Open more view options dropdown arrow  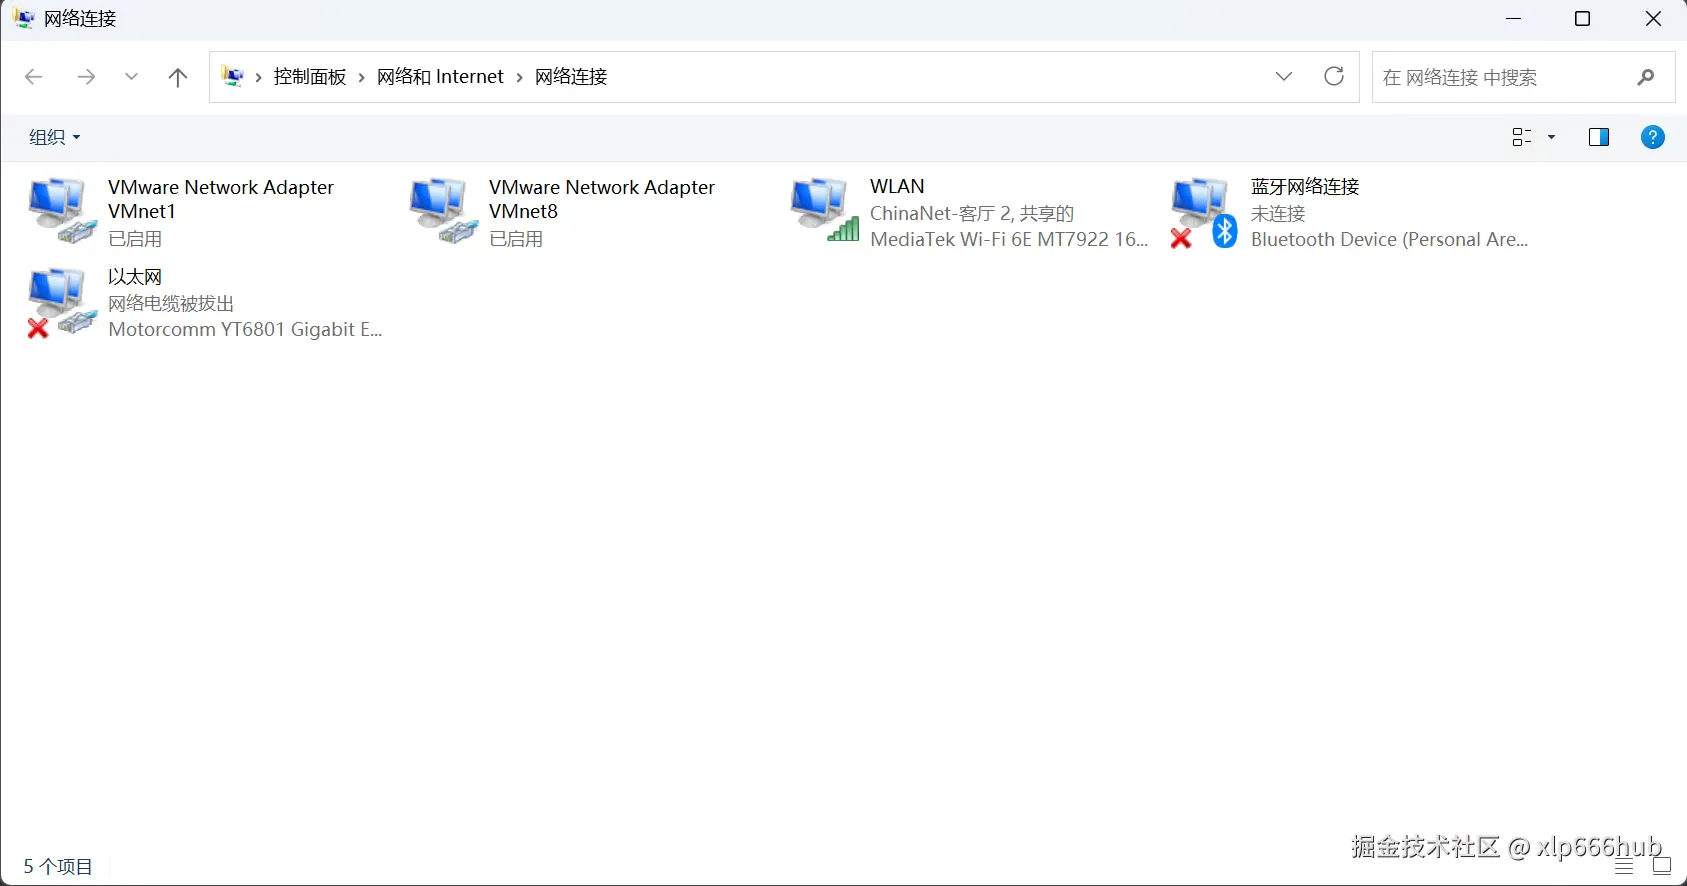pos(1552,137)
